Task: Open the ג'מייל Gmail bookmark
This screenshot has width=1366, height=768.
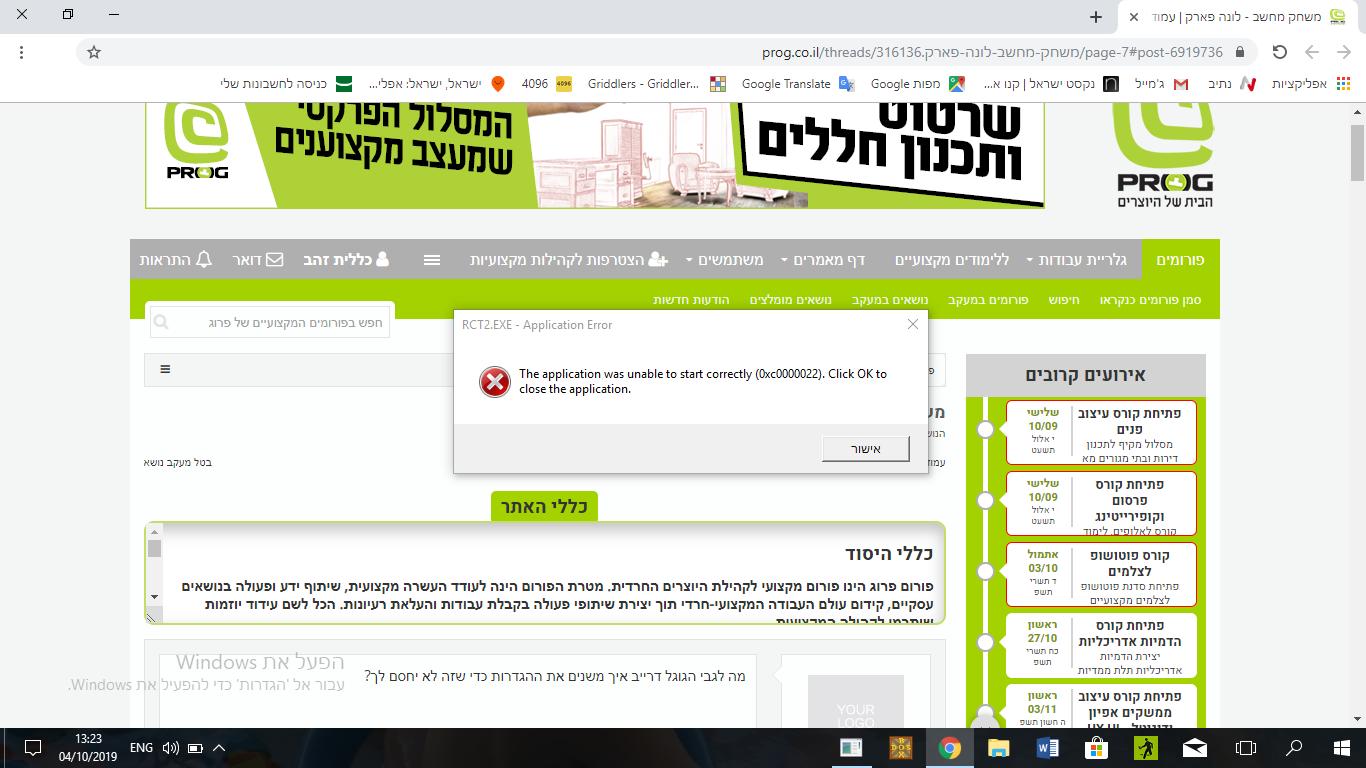Action: pos(1160,84)
